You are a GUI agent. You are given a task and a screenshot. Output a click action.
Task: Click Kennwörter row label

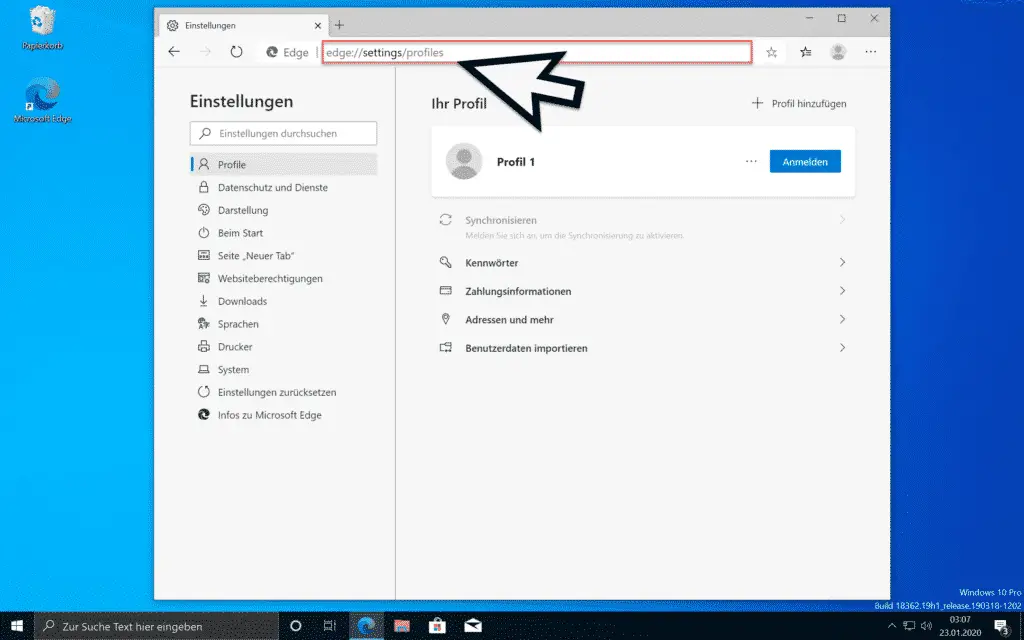point(491,263)
